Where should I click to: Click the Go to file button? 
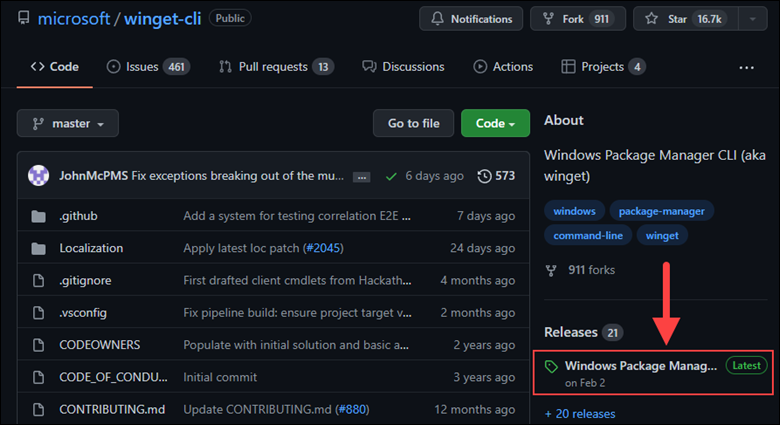pyautogui.click(x=413, y=123)
